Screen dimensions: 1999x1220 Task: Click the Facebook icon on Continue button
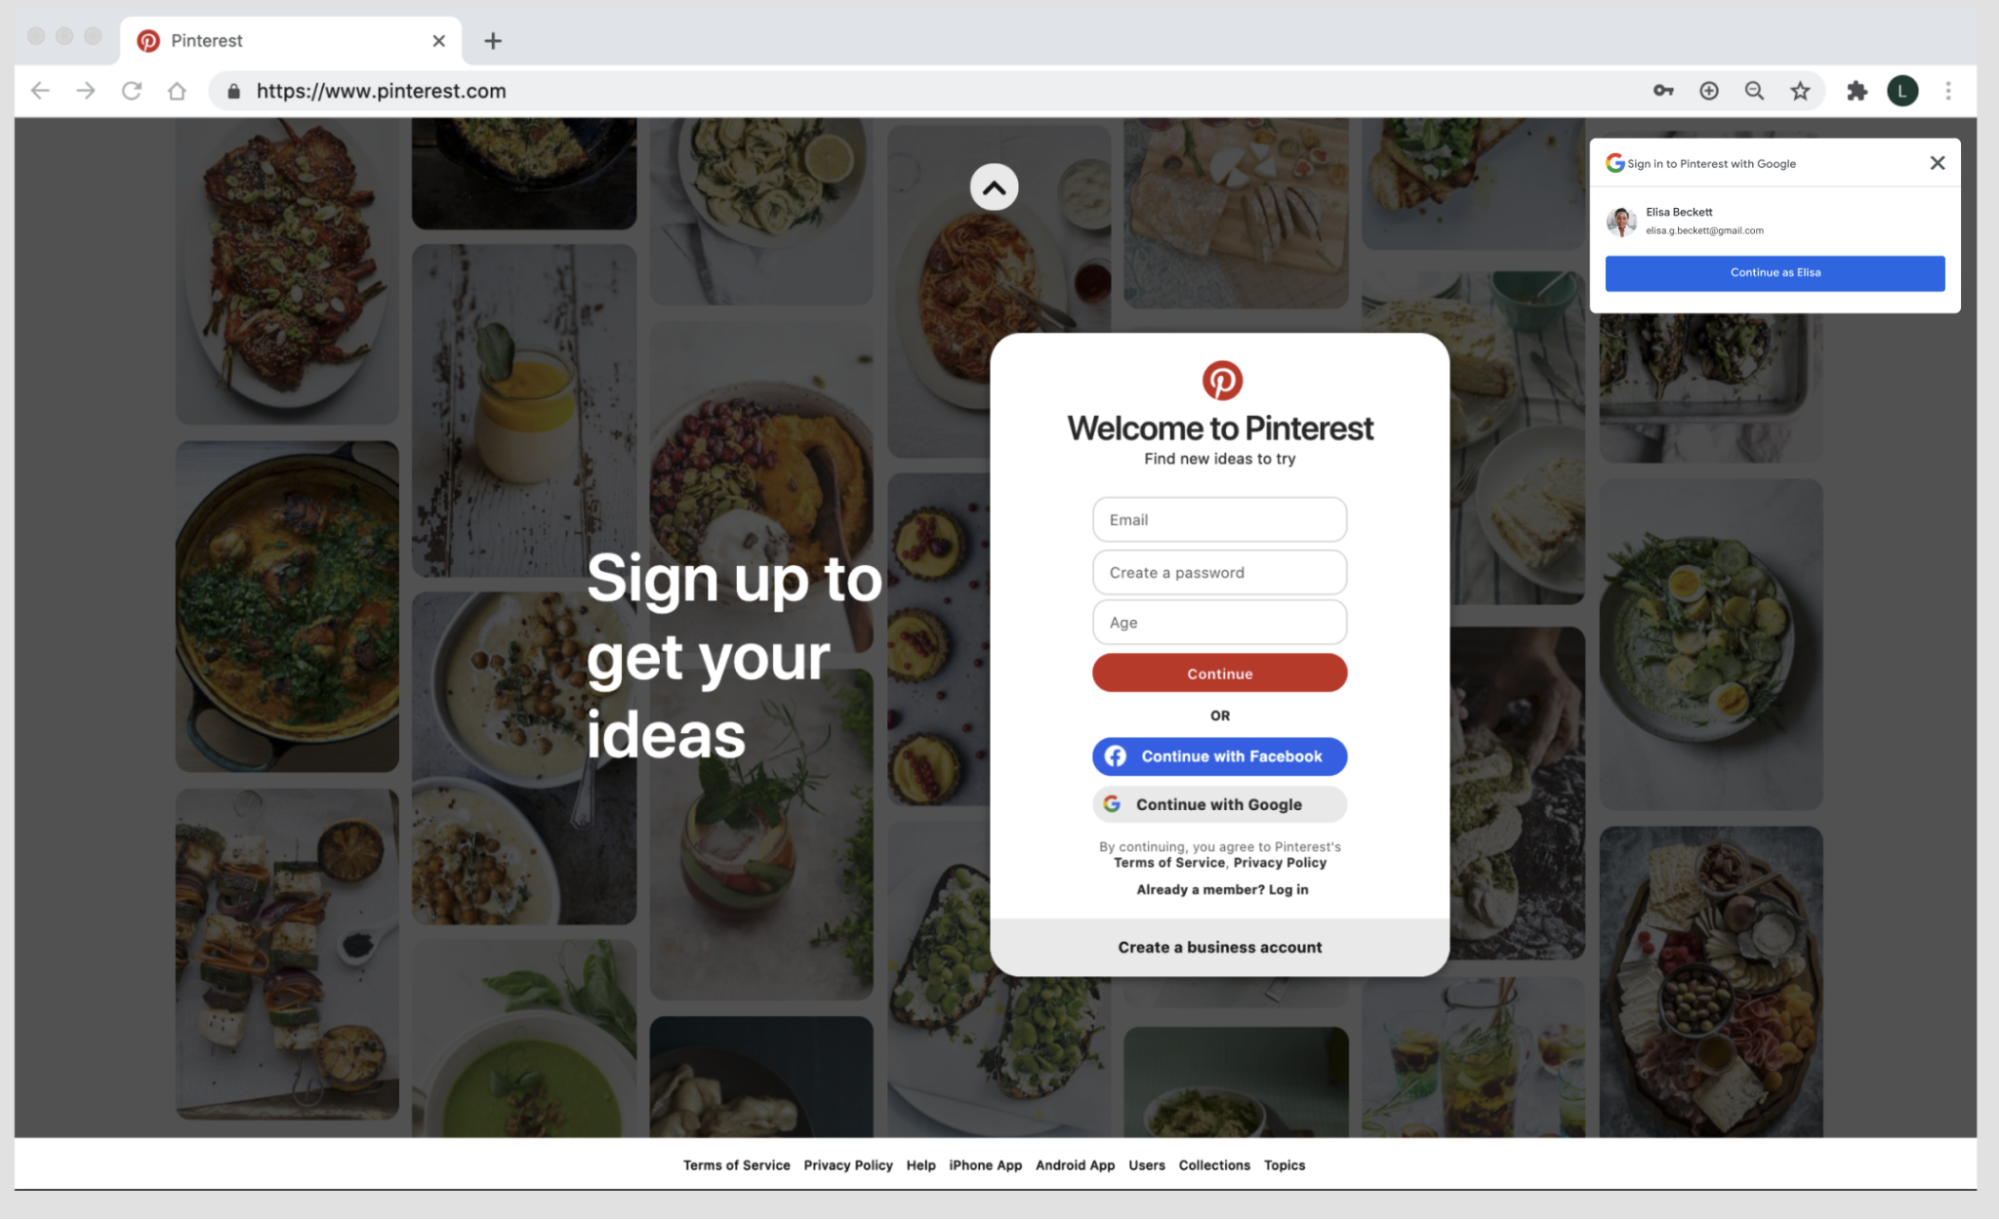point(1117,756)
